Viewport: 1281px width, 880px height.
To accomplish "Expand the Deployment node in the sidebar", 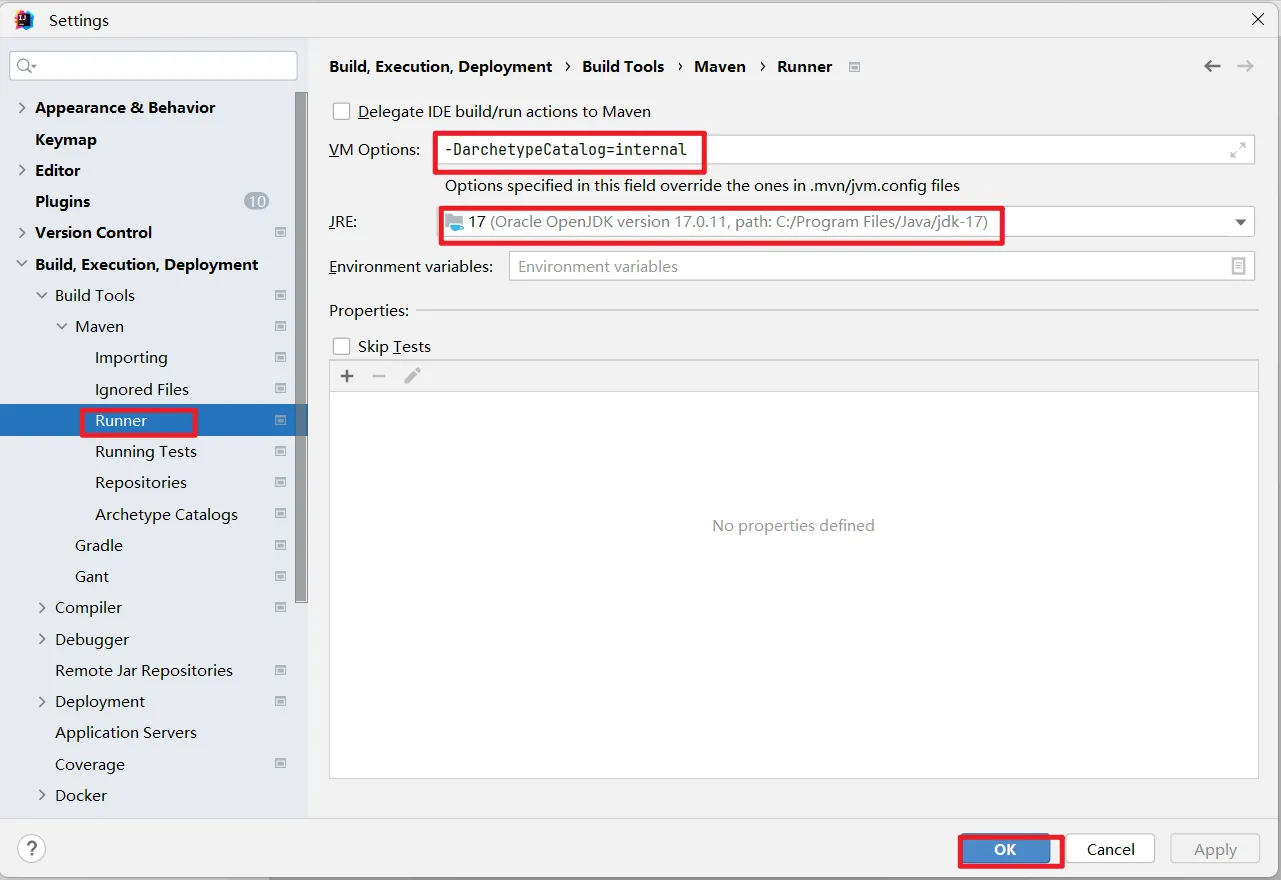I will pyautogui.click(x=42, y=702).
